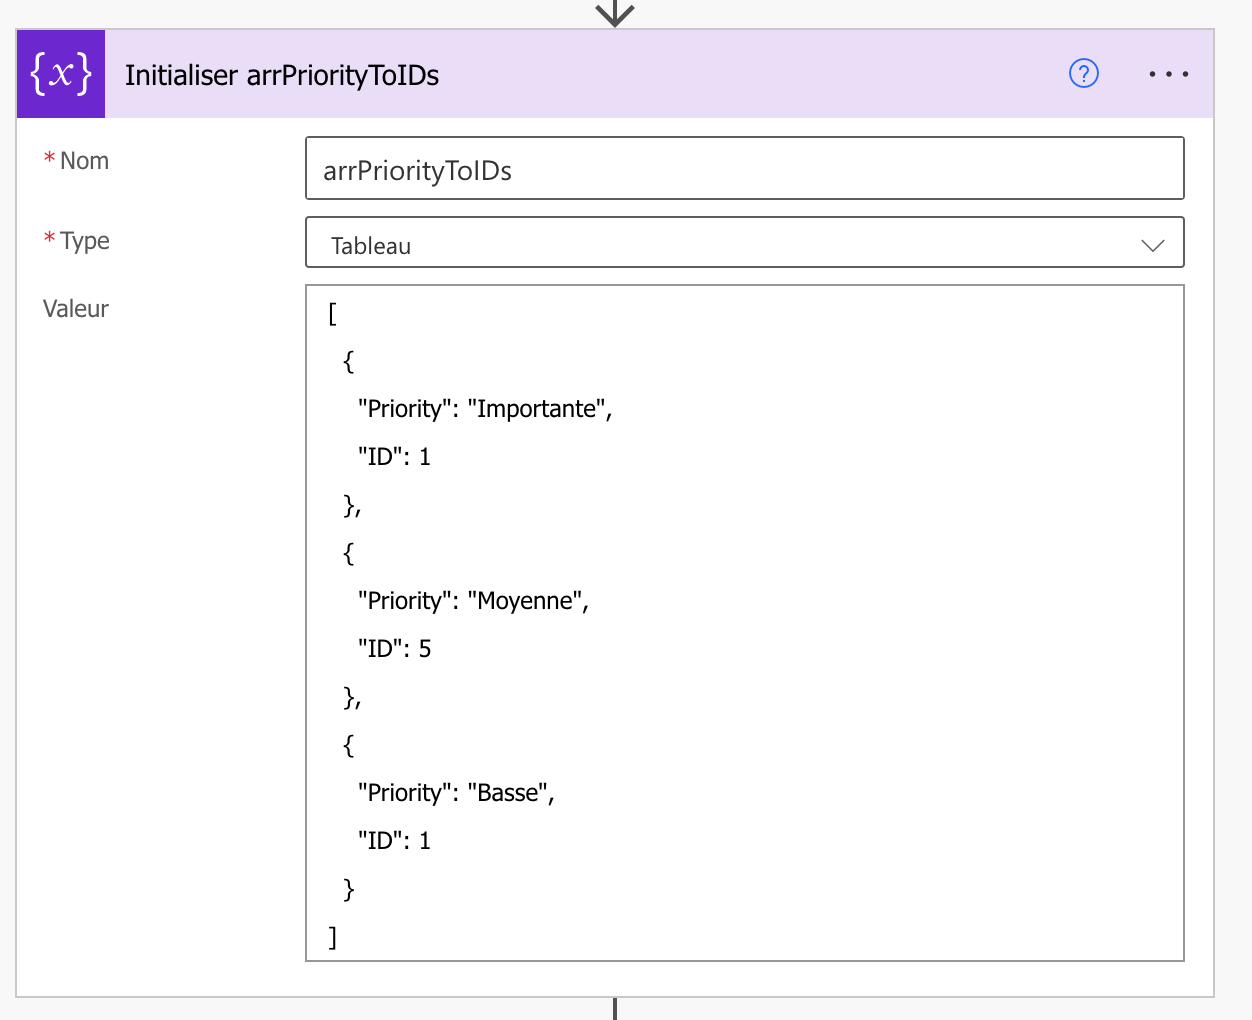The image size is (1252, 1020).
Task: Click the "ID": 1 line under Importante
Action: [395, 457]
